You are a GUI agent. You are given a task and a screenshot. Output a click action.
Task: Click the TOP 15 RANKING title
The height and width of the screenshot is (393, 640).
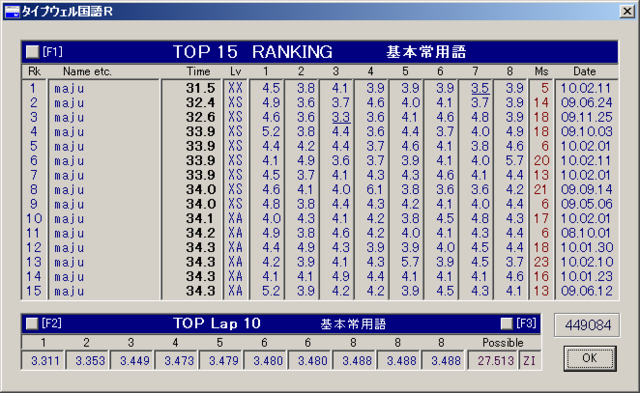point(253,52)
